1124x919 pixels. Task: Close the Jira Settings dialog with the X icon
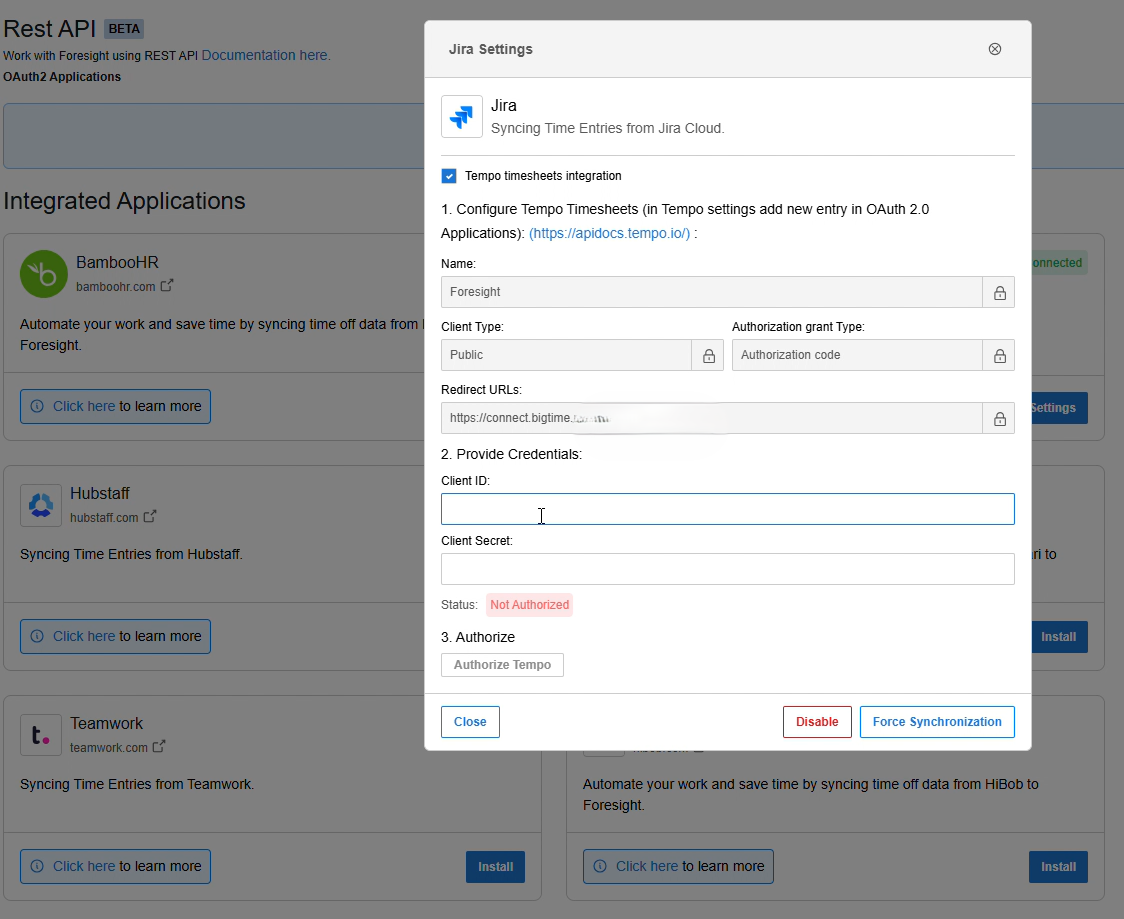click(994, 49)
